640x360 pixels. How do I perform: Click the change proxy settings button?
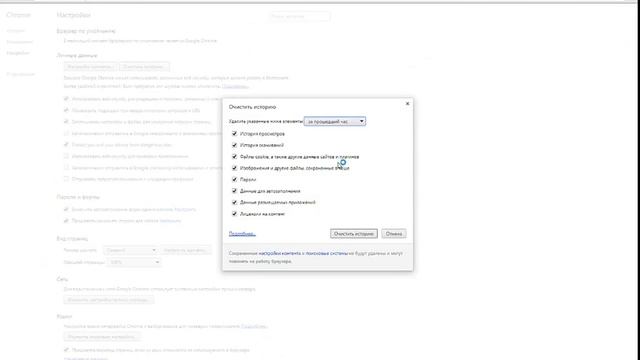[x=108, y=300]
